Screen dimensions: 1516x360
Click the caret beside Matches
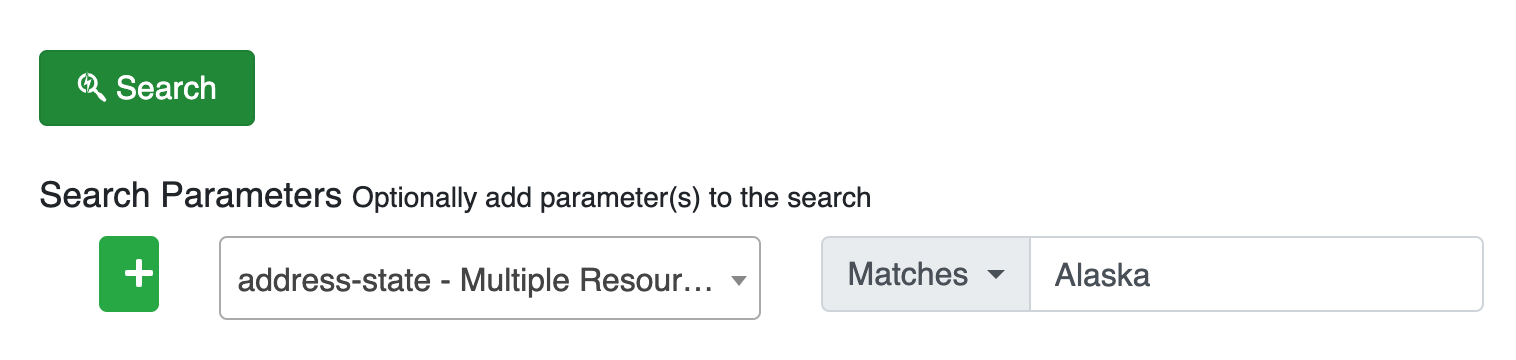(x=995, y=275)
